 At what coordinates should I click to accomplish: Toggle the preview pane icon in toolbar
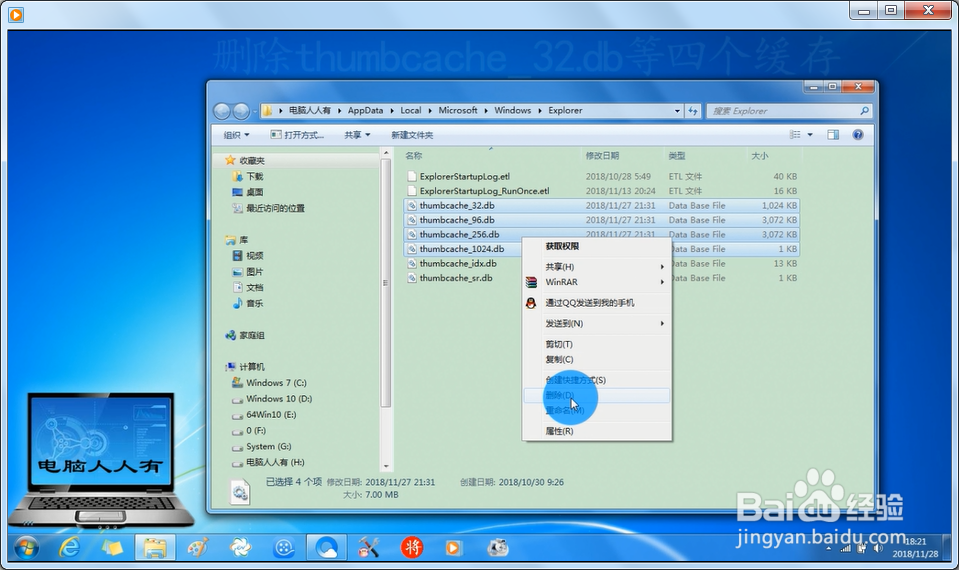(833, 135)
